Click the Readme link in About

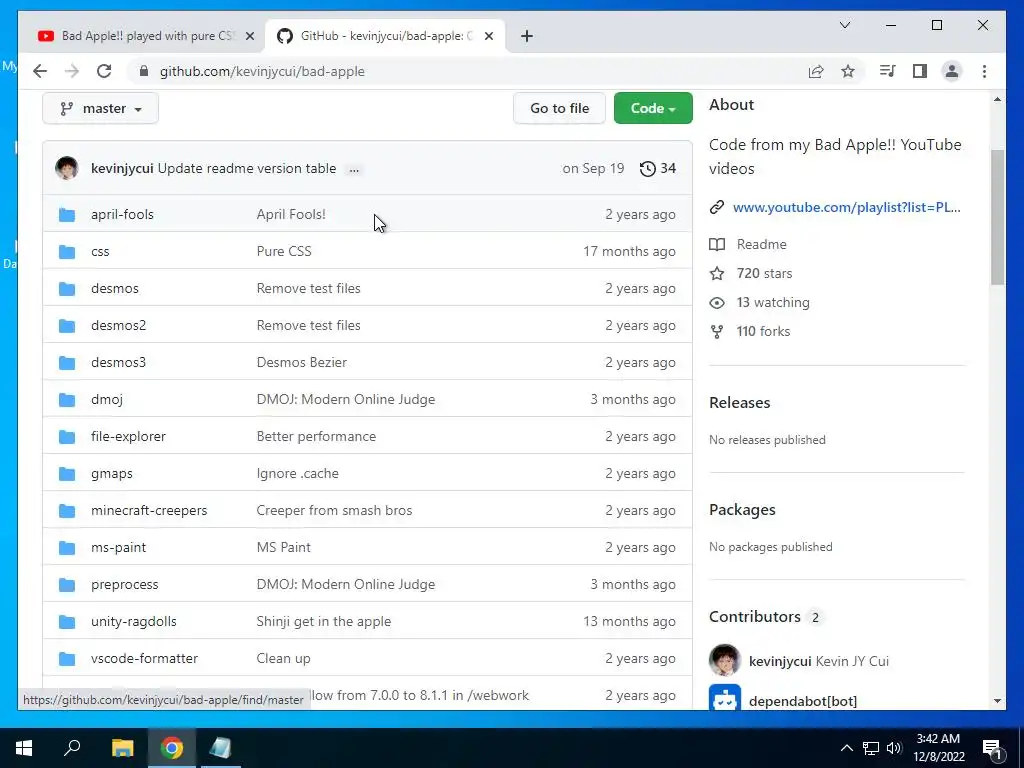pos(761,244)
